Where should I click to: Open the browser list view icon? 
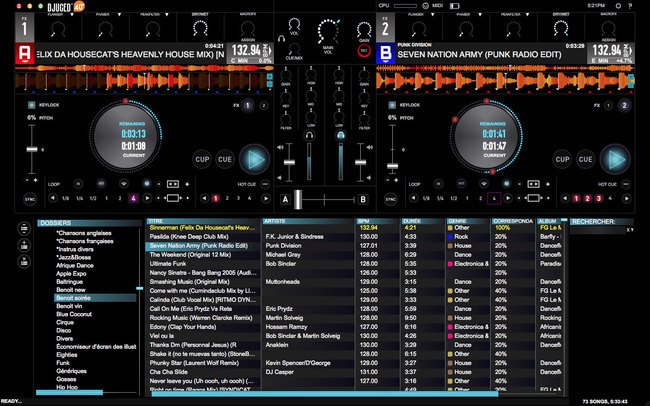point(24,228)
